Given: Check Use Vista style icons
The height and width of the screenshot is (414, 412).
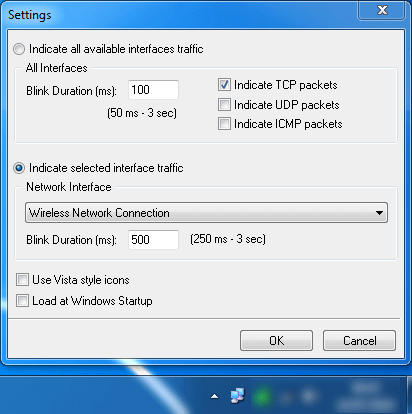Looking at the screenshot, I should coord(22,280).
